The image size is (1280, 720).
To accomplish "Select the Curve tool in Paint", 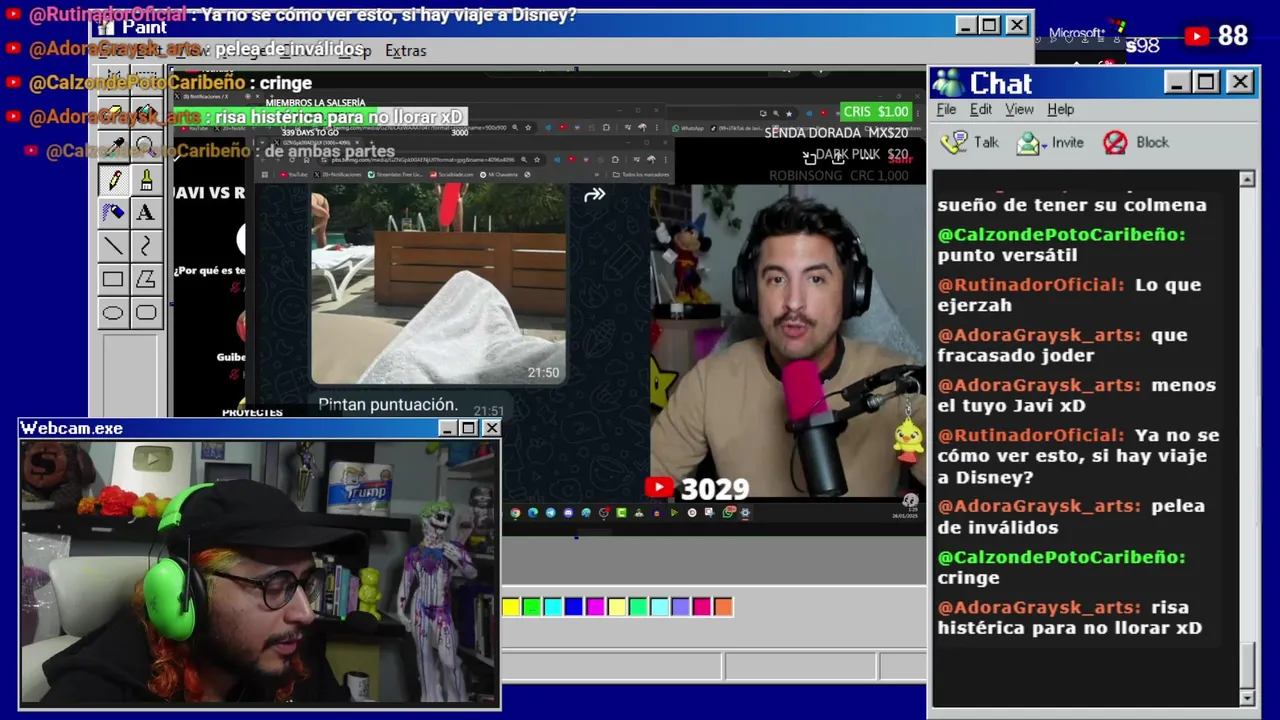I will 146,246.
